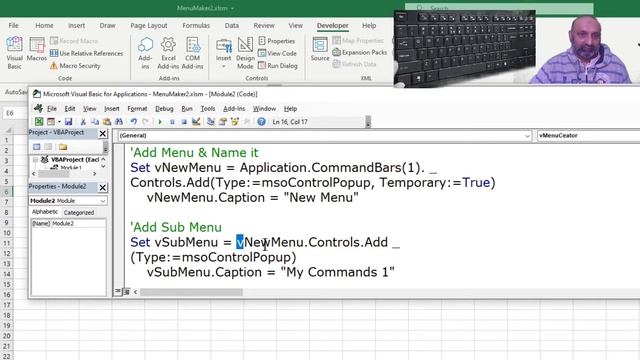
Task: Open Add-ins in the Developer ribbon
Action: (145, 53)
